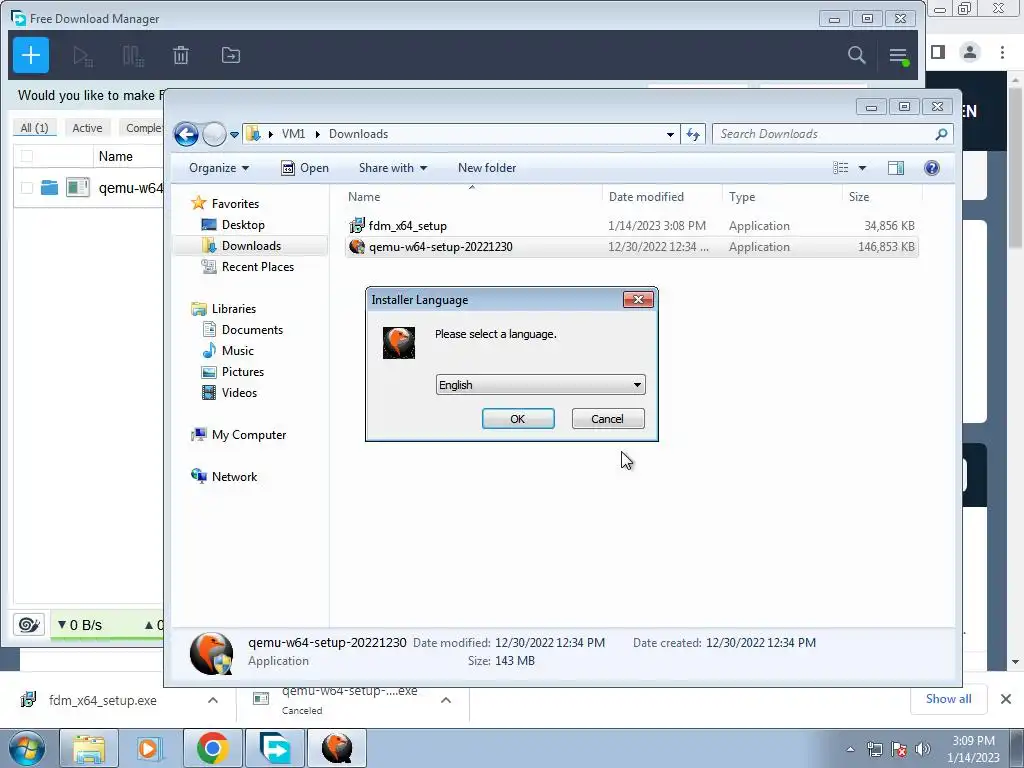This screenshot has height=768, width=1024.
Task: Expand the Share with dropdown
Action: tap(392, 168)
